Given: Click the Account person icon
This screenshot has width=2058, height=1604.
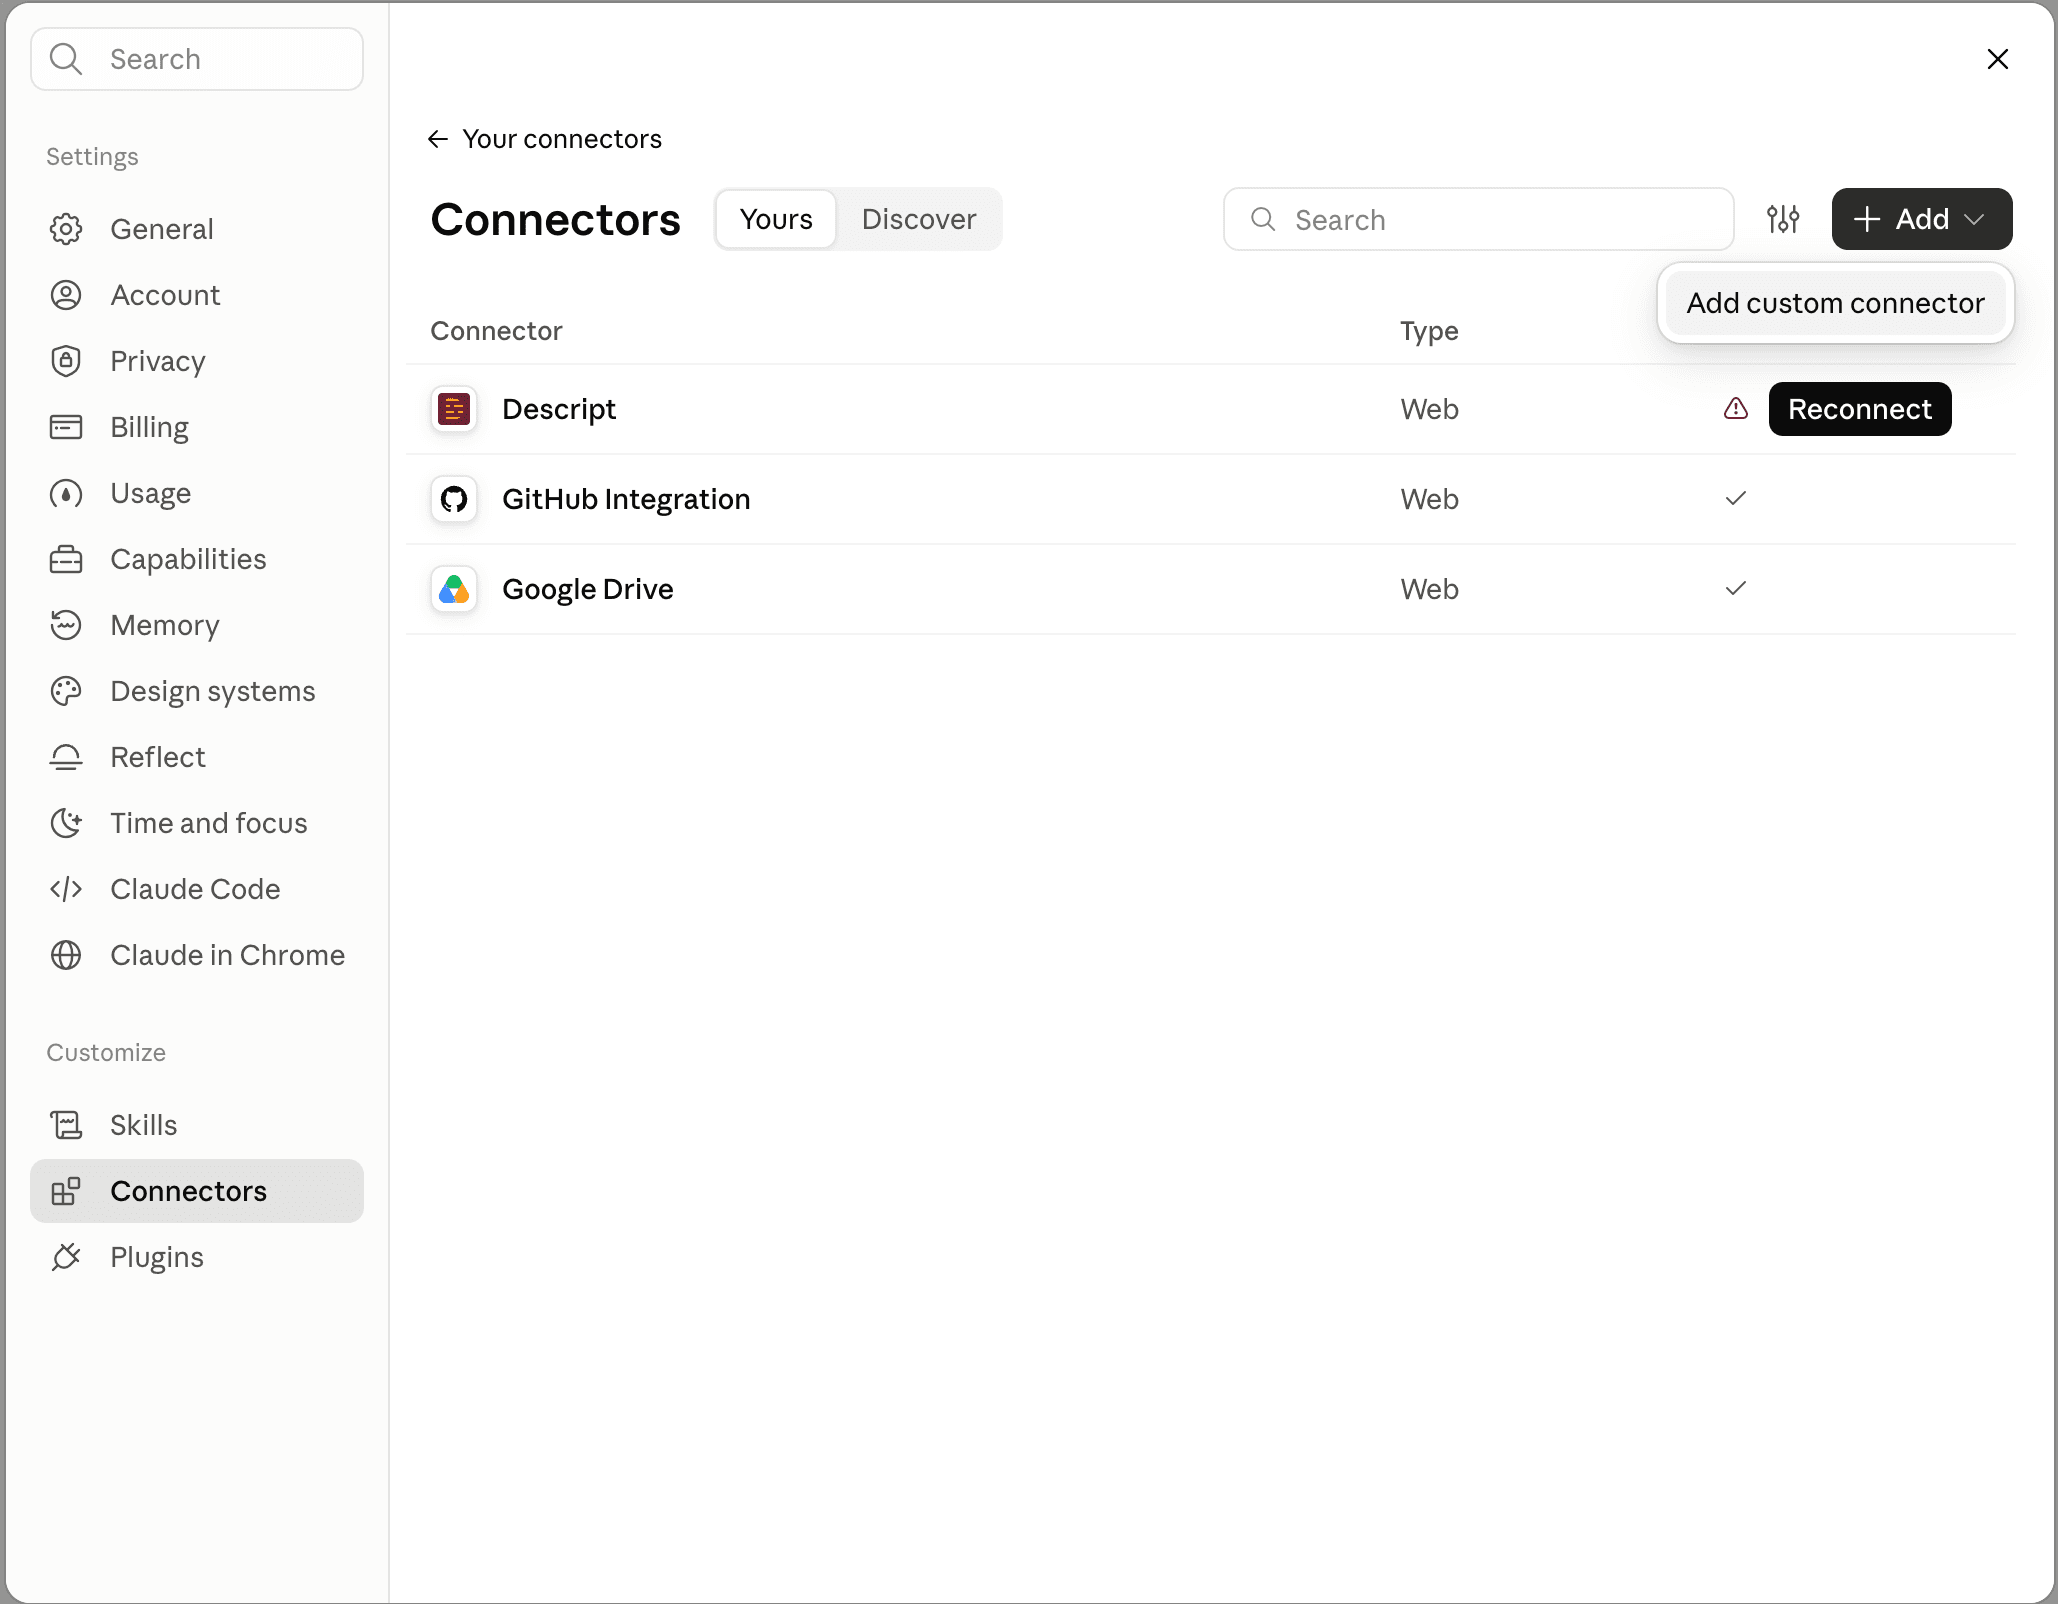Looking at the screenshot, I should 66,295.
